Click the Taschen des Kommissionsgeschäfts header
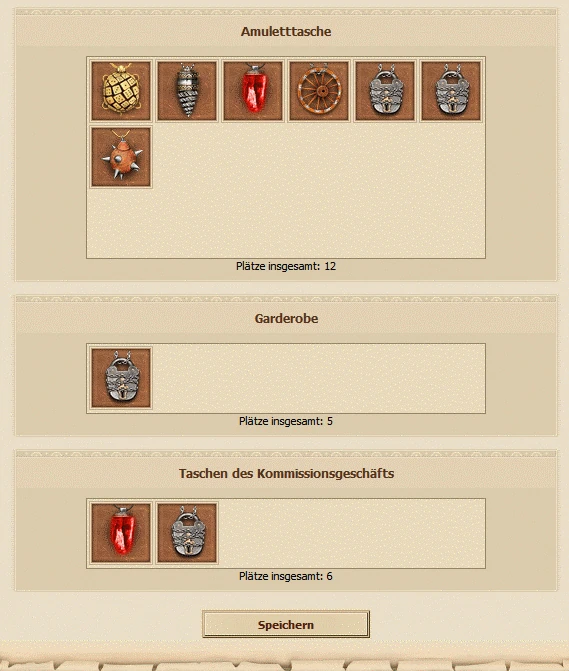 [286, 473]
